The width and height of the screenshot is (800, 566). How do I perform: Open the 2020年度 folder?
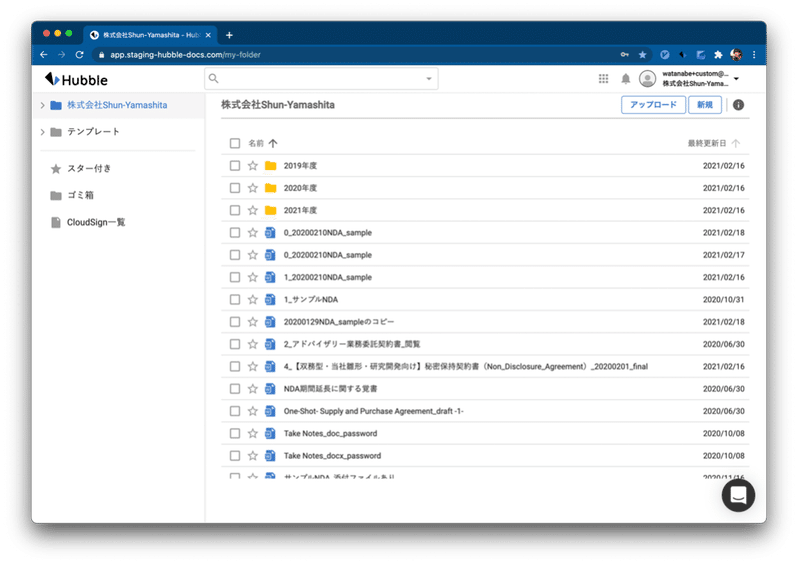coord(300,188)
